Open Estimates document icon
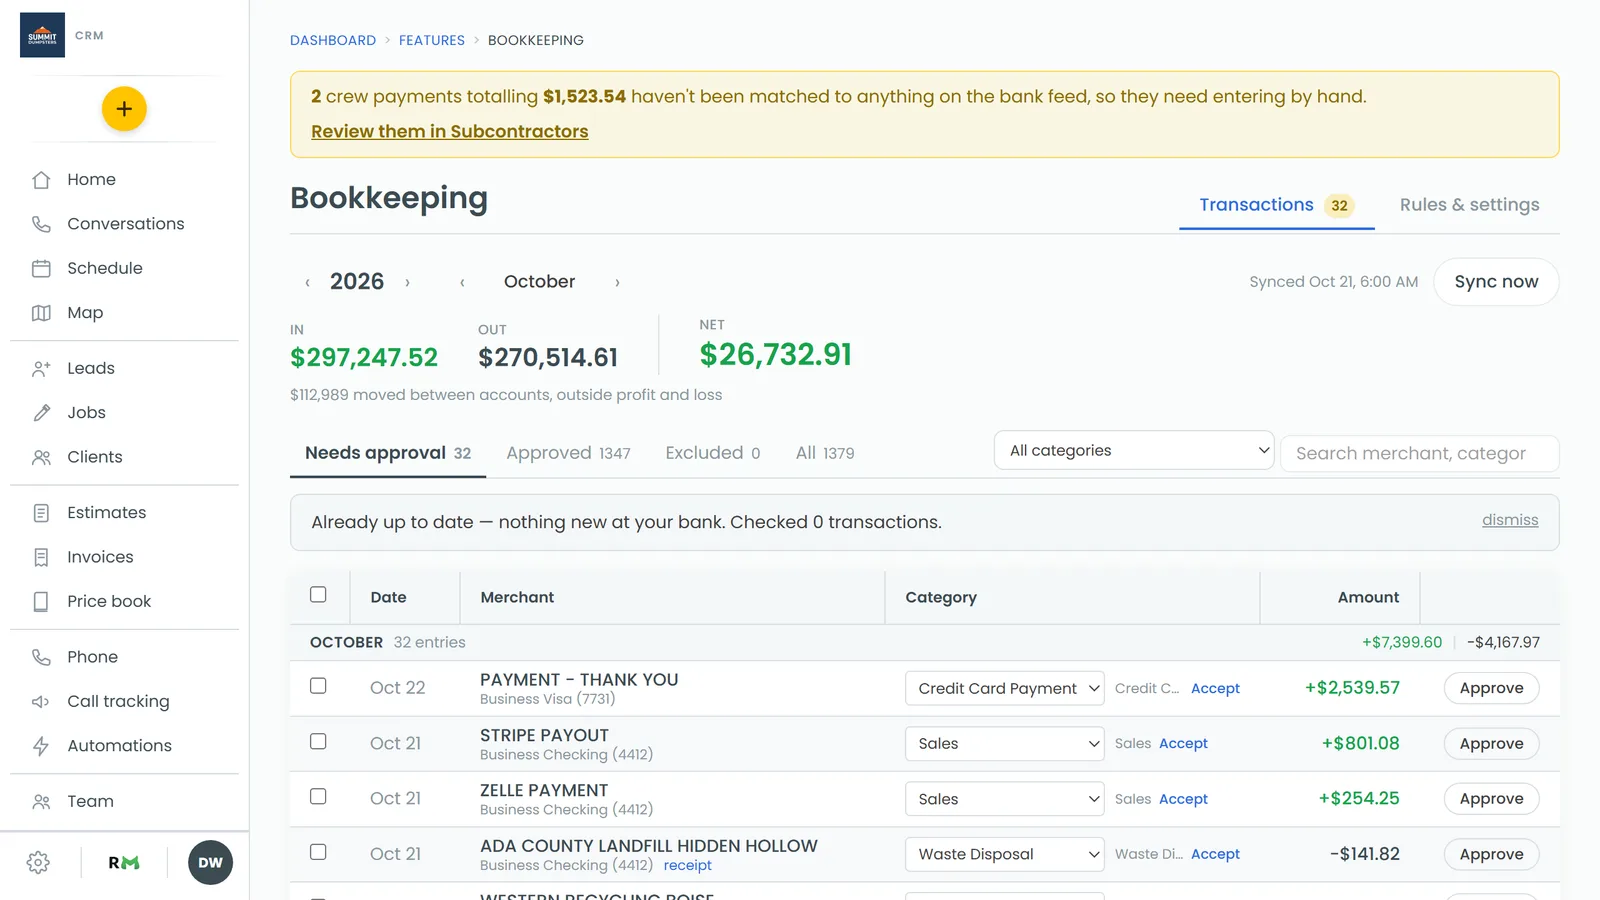The height and width of the screenshot is (900, 1600). (41, 513)
